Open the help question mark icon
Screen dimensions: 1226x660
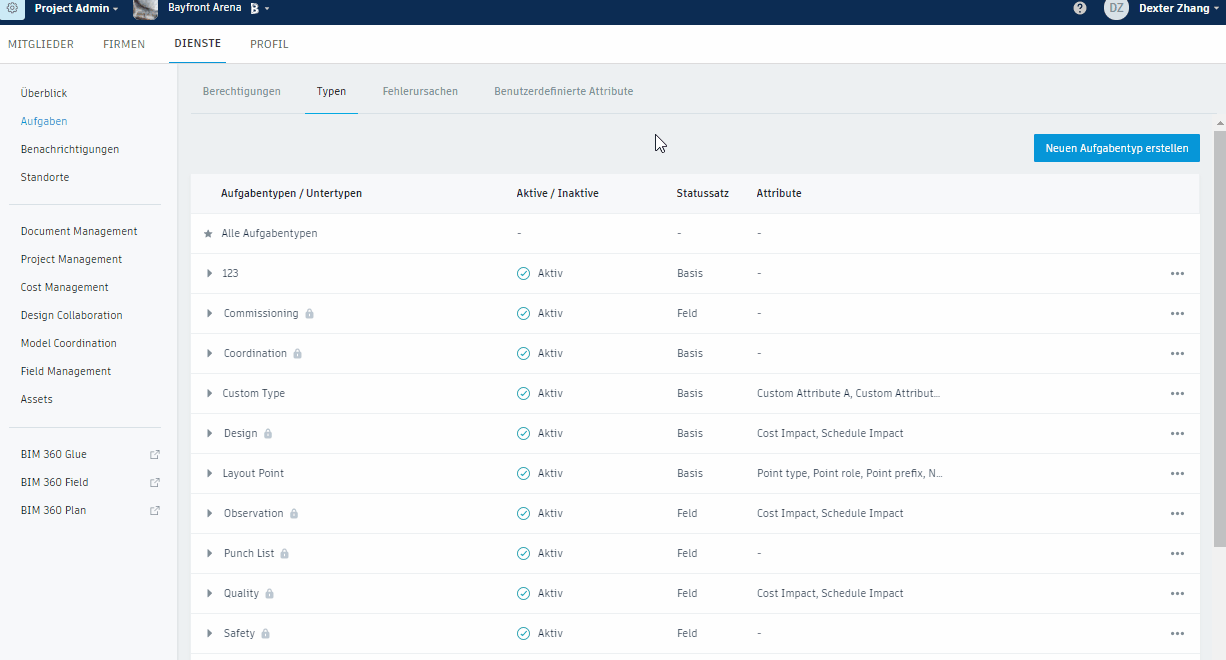tap(1080, 8)
